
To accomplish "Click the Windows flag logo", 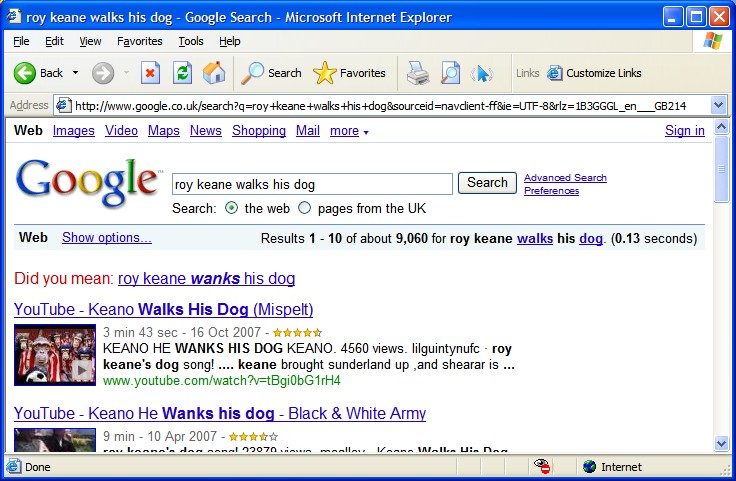I will [x=713, y=41].
